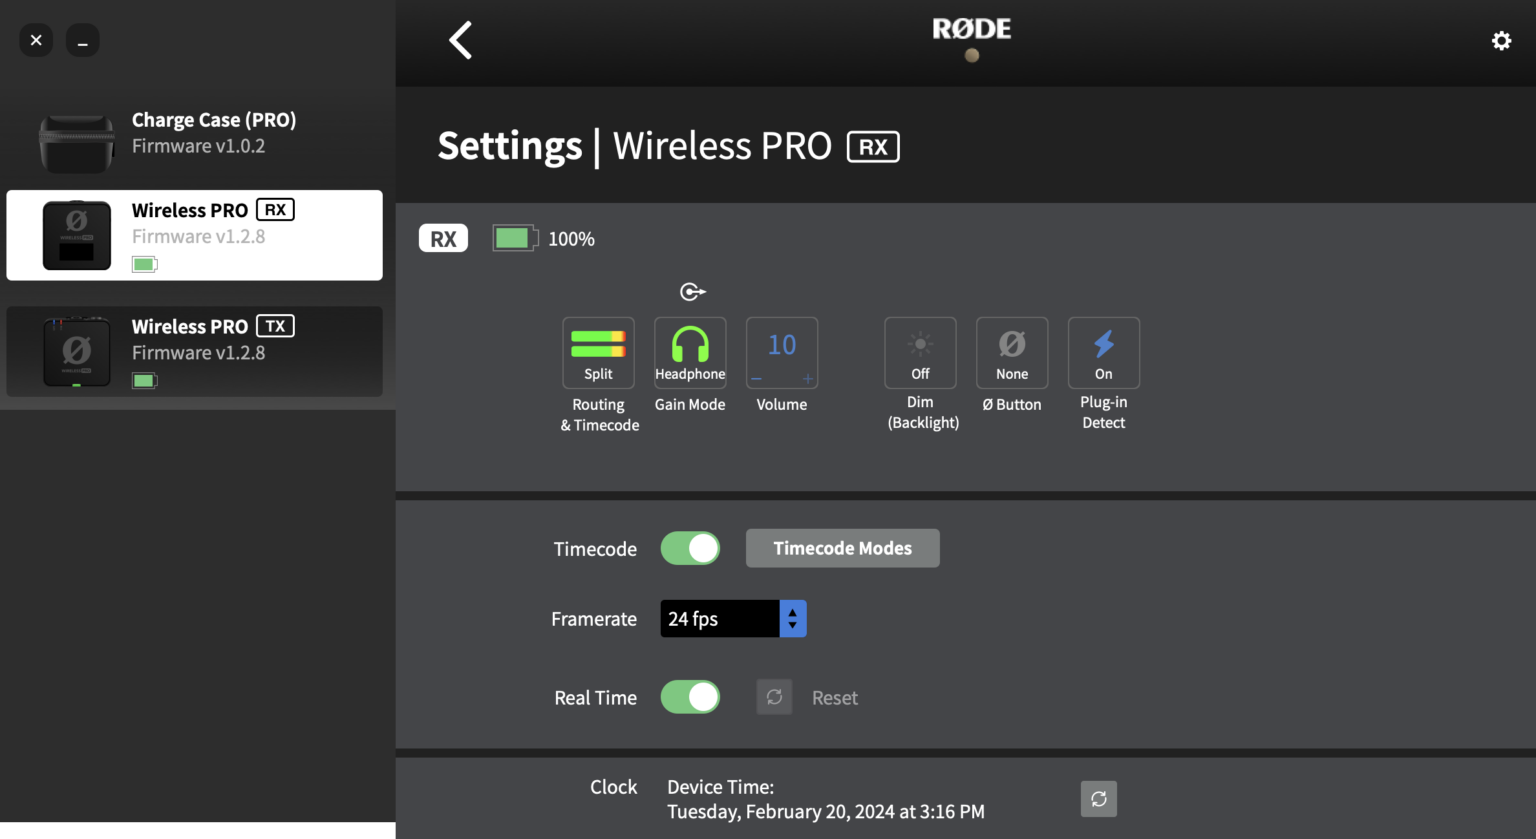The width and height of the screenshot is (1536, 839).
Task: Select the Charge Case (PRO) device
Action: tap(195, 135)
